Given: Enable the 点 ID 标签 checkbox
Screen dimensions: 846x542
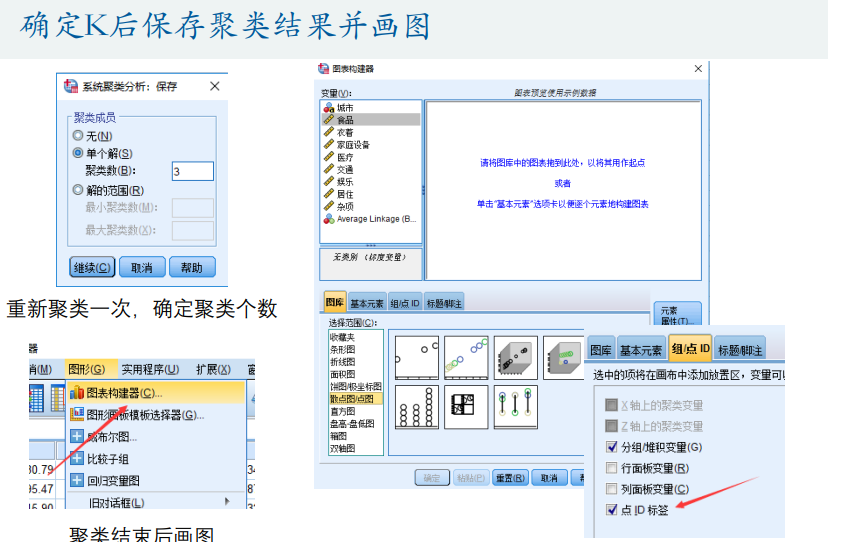Looking at the screenshot, I should (612, 510).
